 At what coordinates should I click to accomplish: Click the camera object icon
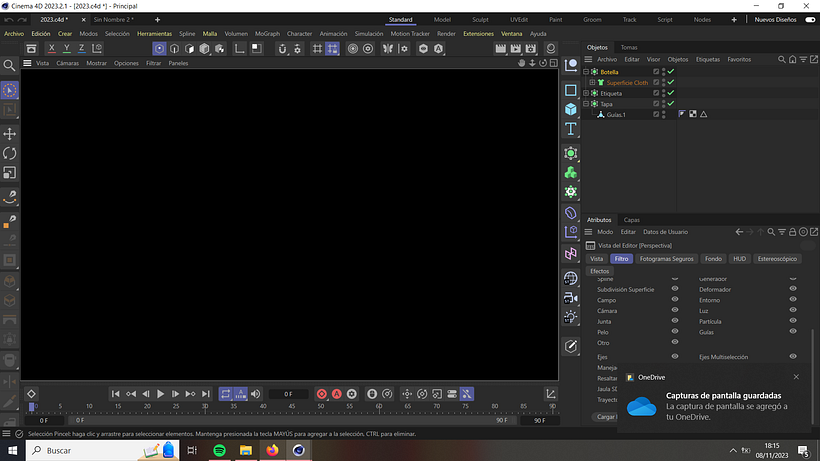coord(570,298)
